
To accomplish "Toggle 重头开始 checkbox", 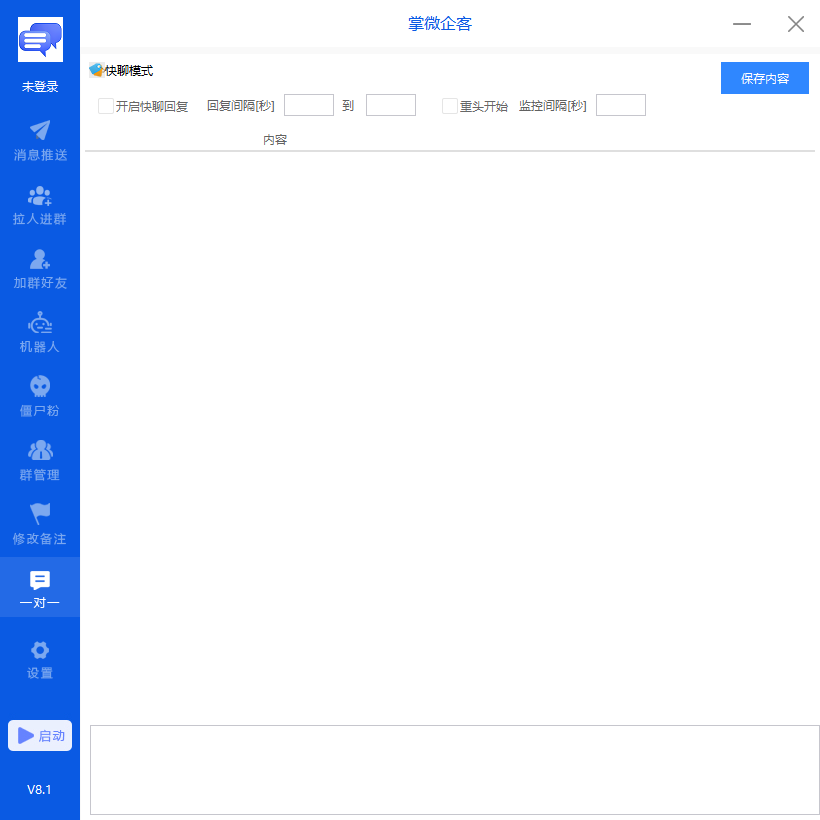I will (450, 106).
